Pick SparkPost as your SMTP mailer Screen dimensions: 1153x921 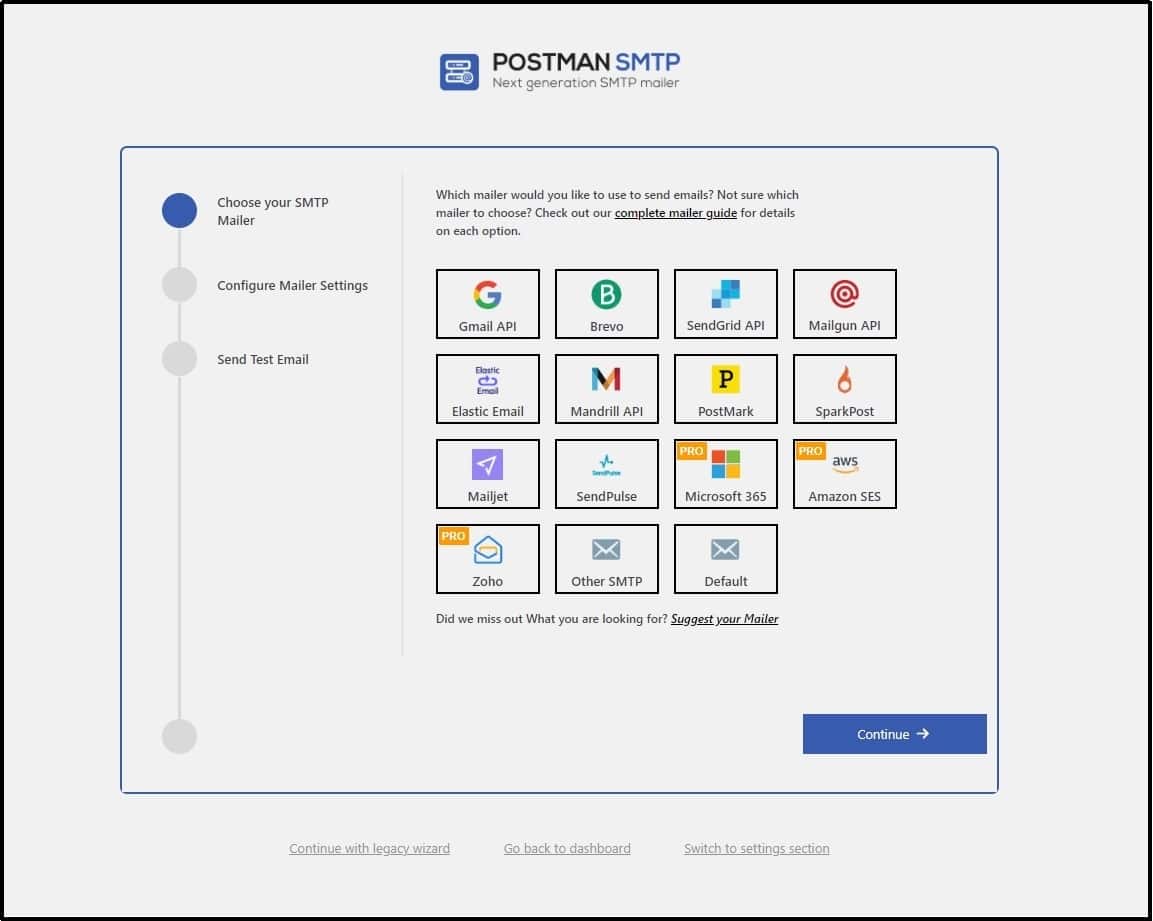click(844, 388)
